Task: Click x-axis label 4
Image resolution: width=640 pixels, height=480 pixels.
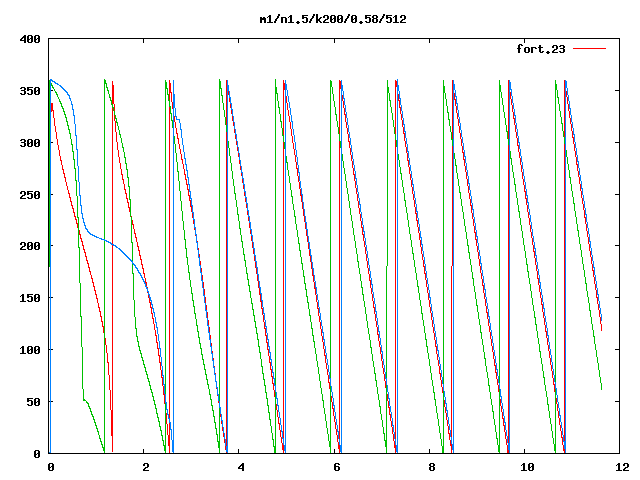Action: click(x=241, y=467)
